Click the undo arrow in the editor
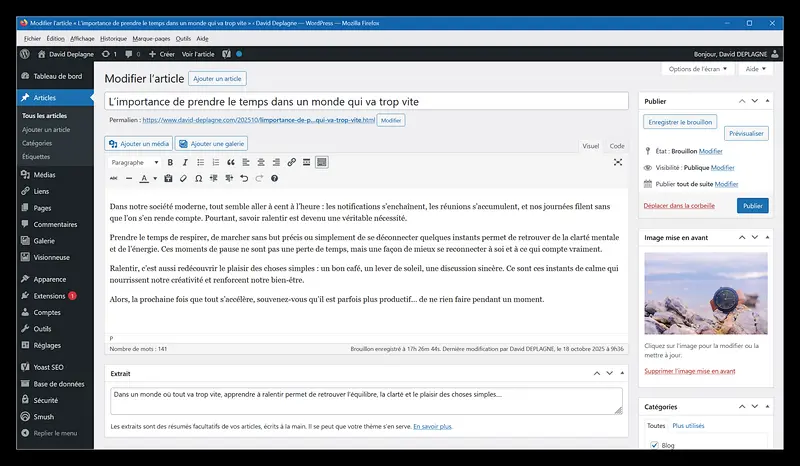The height and width of the screenshot is (466, 800). coord(244,179)
